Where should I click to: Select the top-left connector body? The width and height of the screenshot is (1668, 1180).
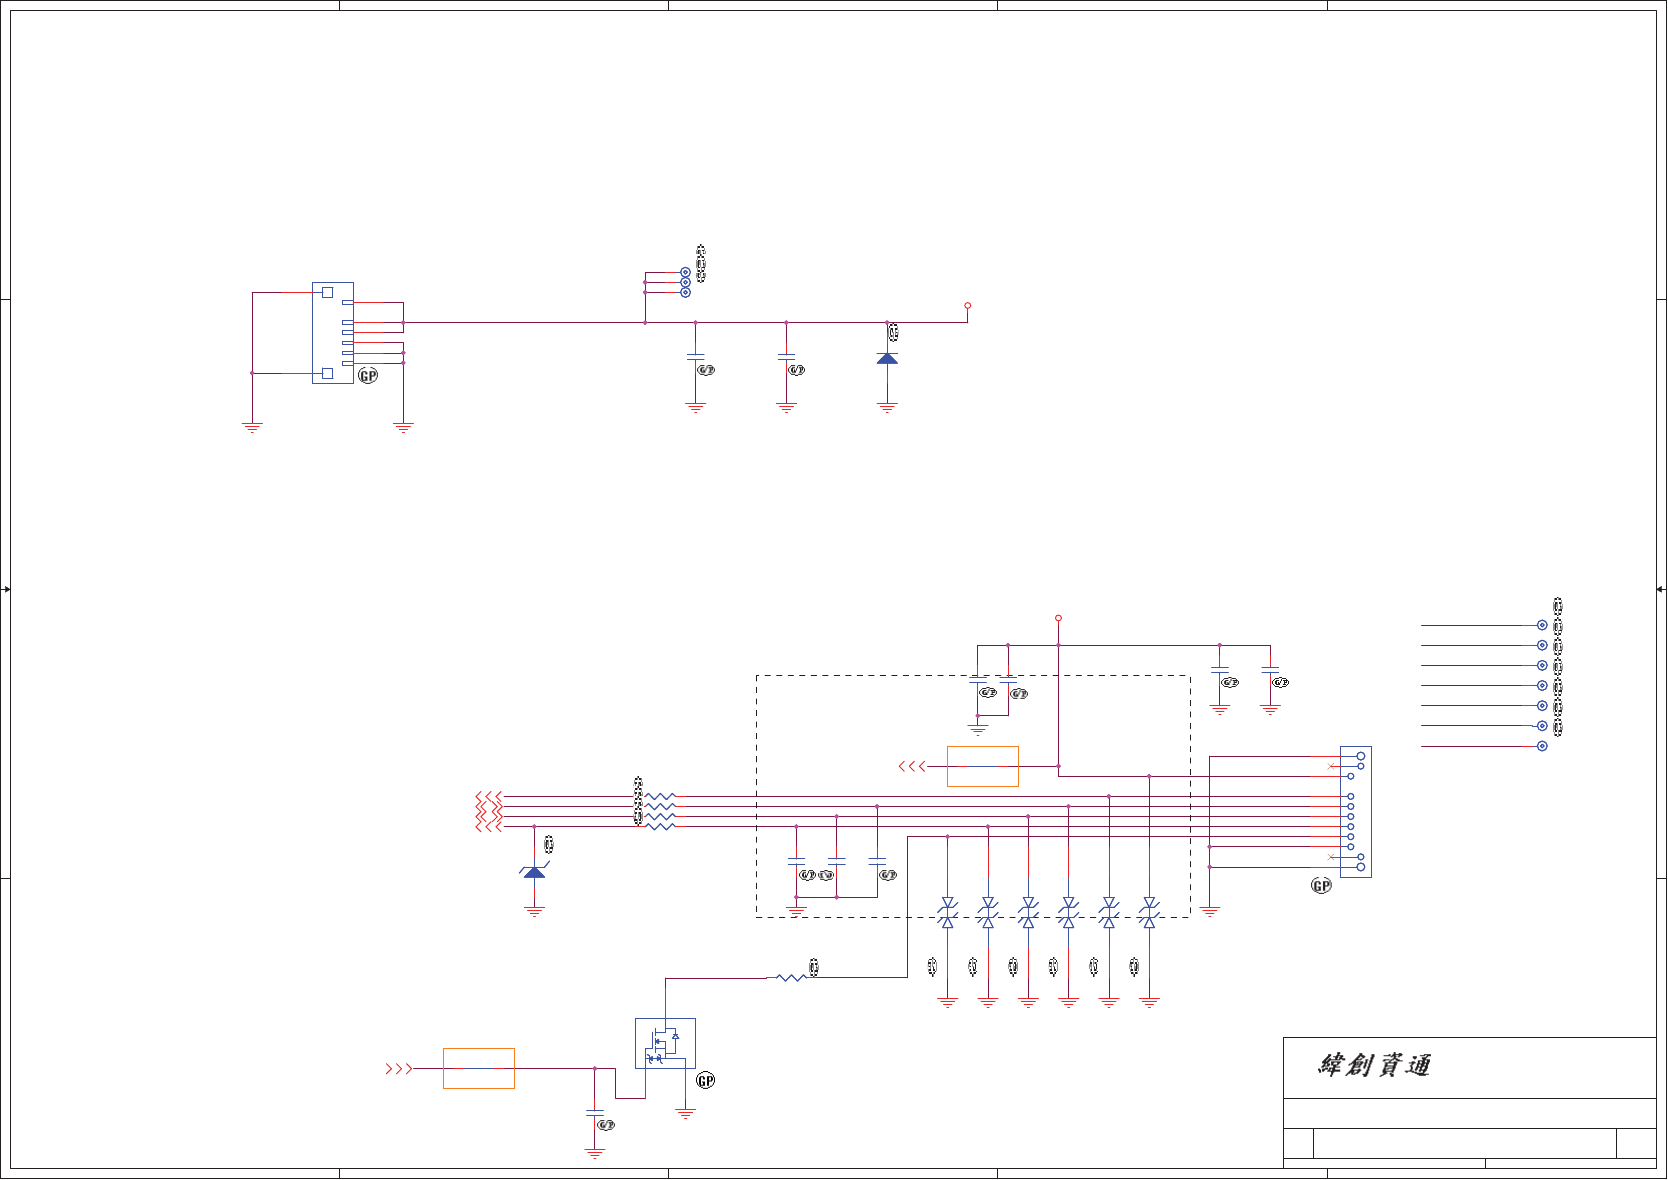[333, 333]
